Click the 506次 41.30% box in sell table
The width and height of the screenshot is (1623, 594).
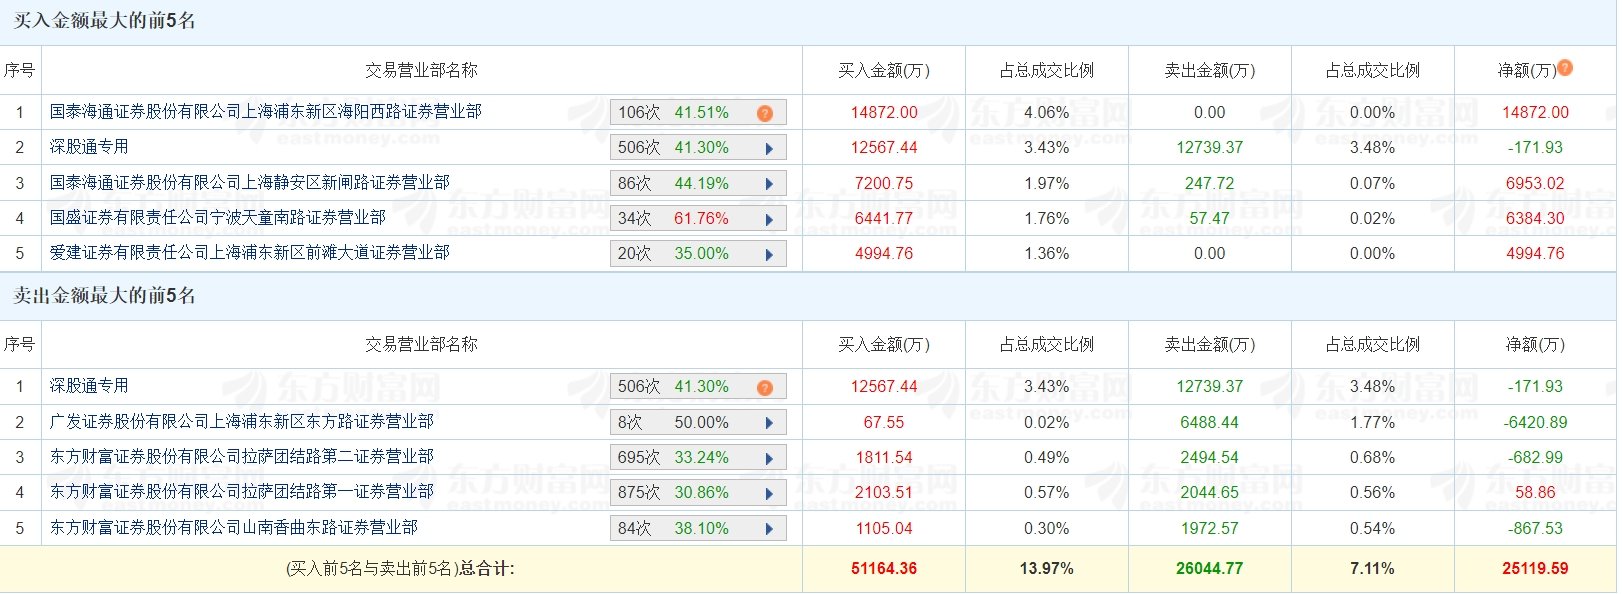[698, 387]
